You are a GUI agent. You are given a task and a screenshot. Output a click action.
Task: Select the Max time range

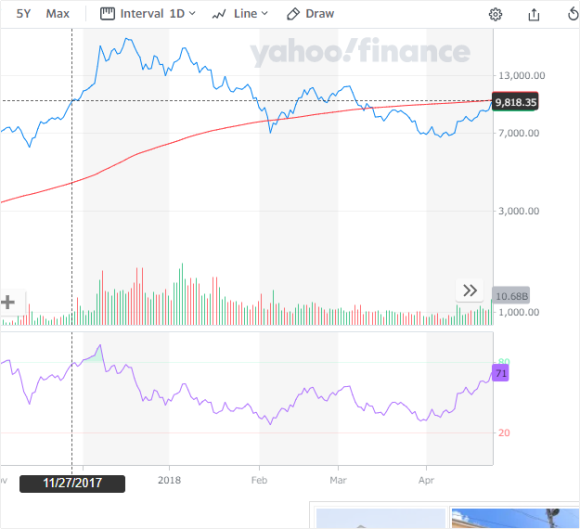pos(58,14)
